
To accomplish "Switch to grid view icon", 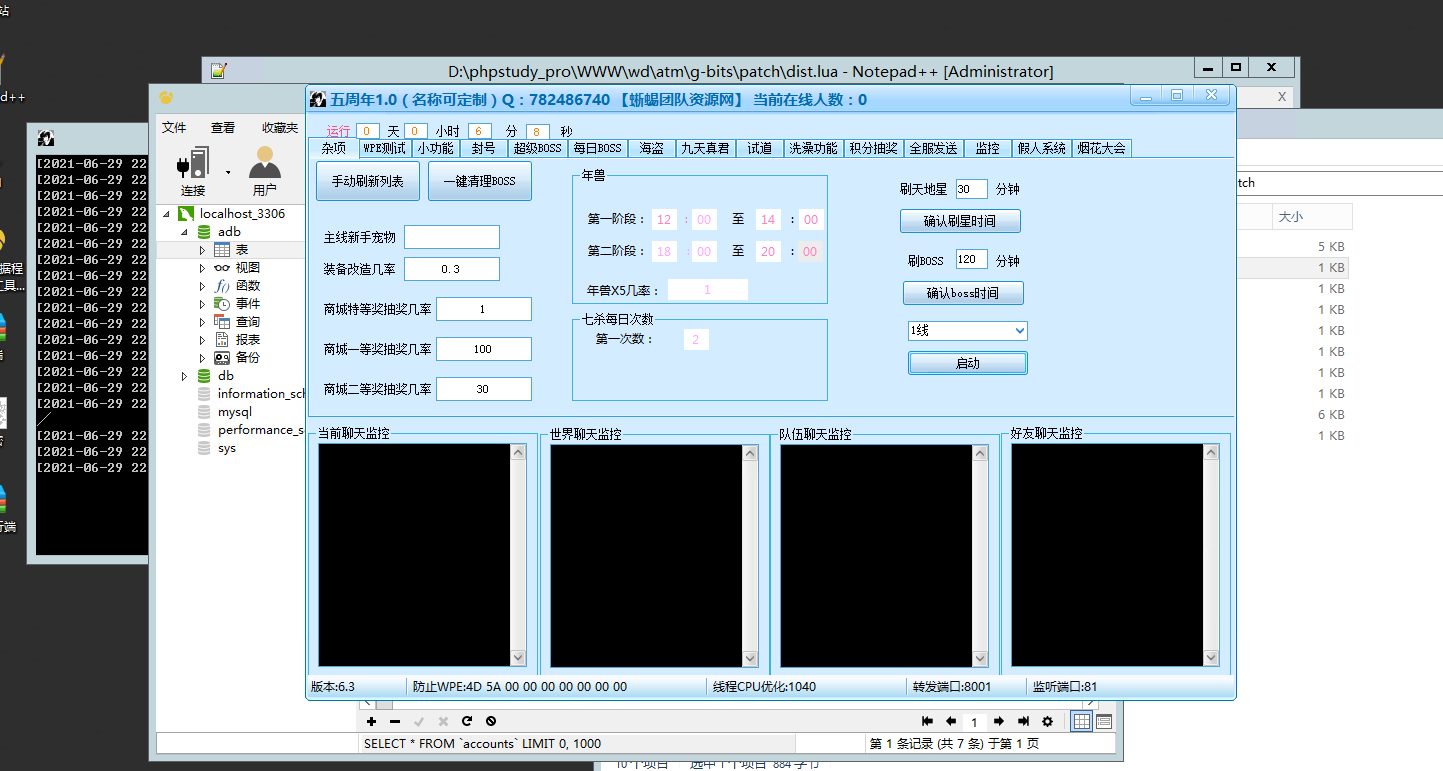I will (x=1082, y=721).
